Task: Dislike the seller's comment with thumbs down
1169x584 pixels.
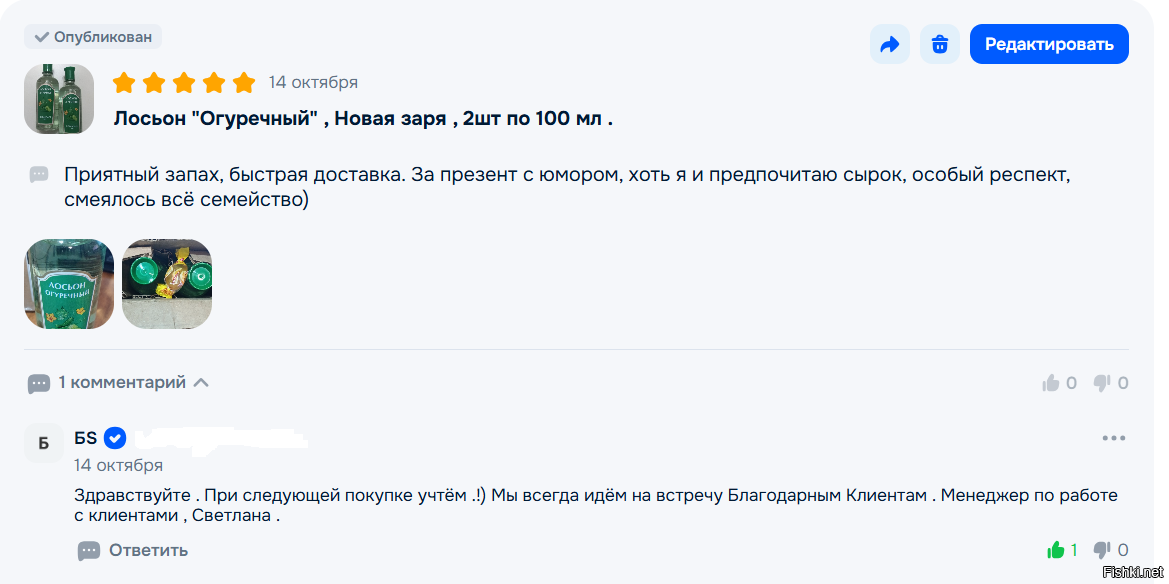Action: click(1103, 550)
